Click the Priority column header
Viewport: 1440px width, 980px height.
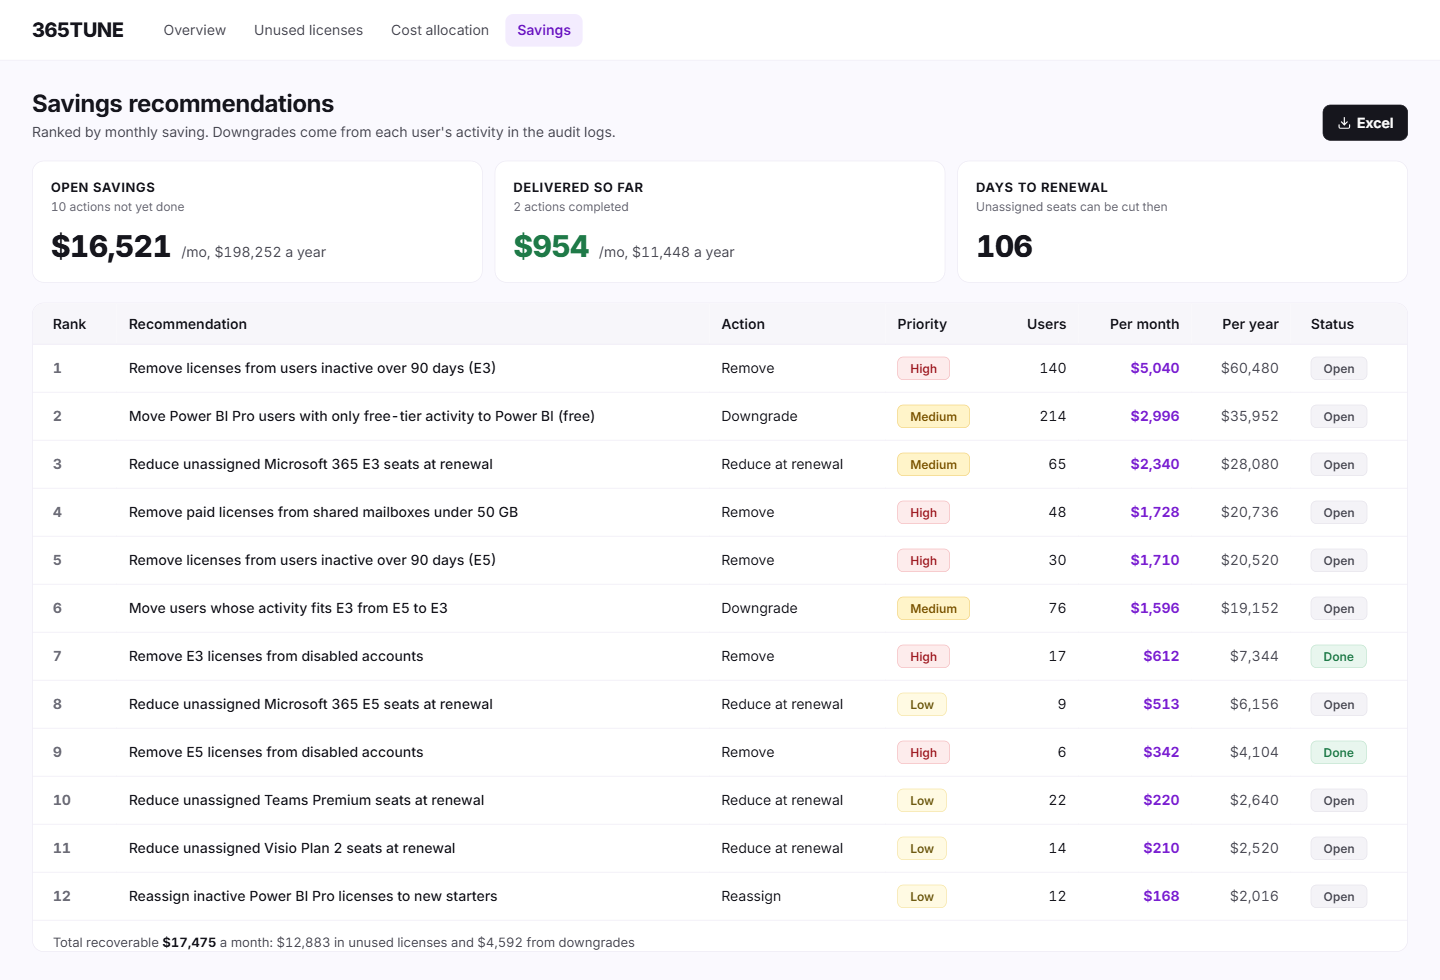(x=922, y=324)
